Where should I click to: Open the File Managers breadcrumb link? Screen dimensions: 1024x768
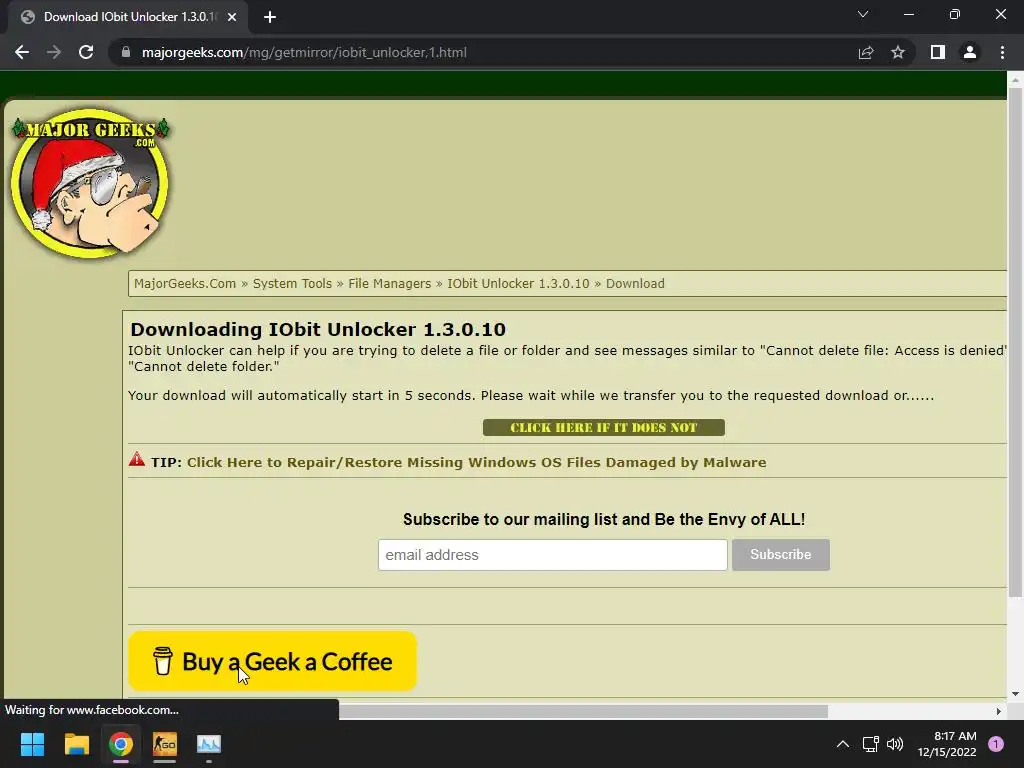(x=389, y=283)
